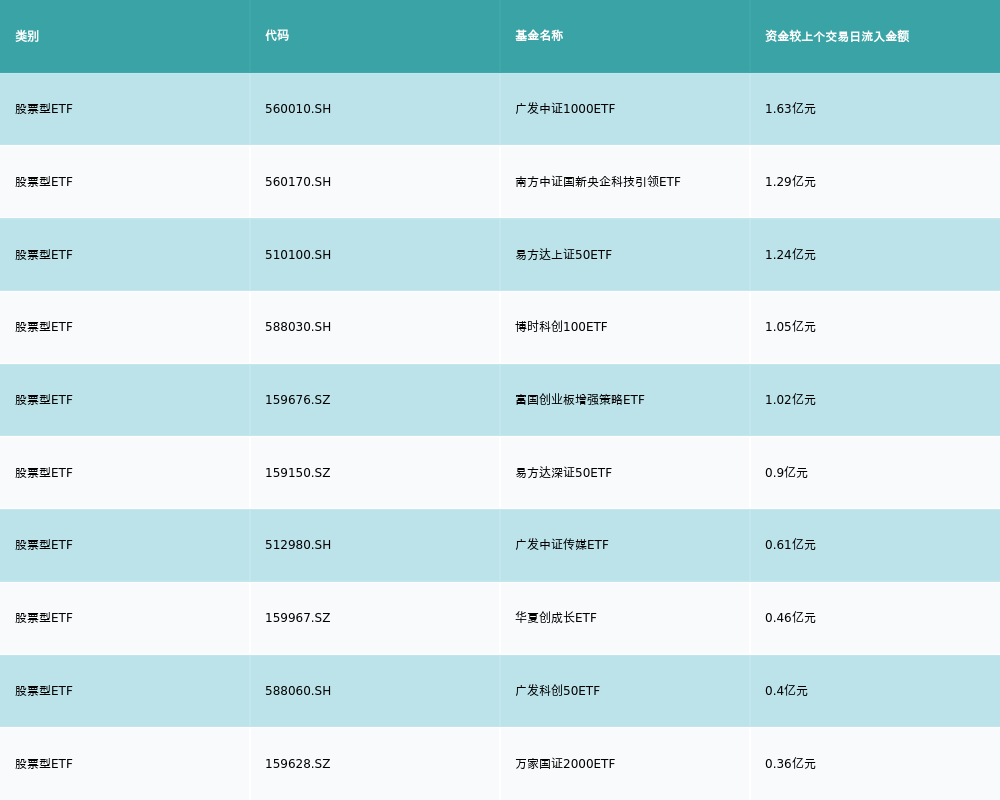This screenshot has height=800, width=1000.
Task: Click 股票型ETF in the 159967.SZ row
Action: point(44,618)
